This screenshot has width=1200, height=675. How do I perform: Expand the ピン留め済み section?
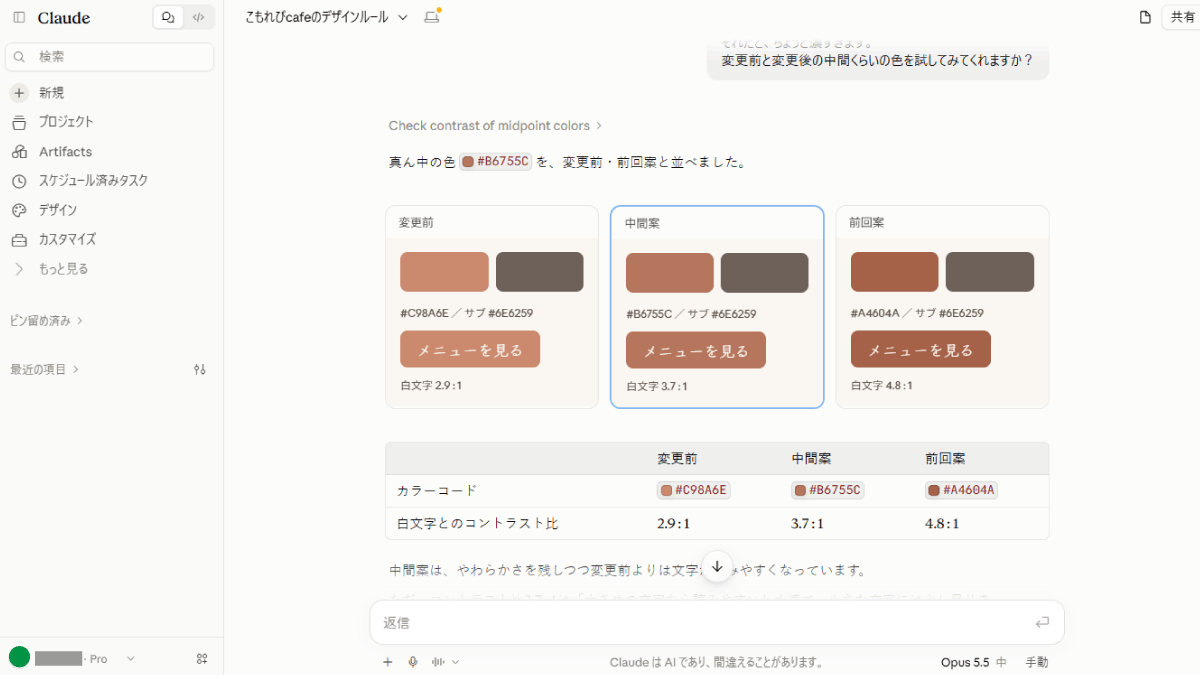(46, 321)
